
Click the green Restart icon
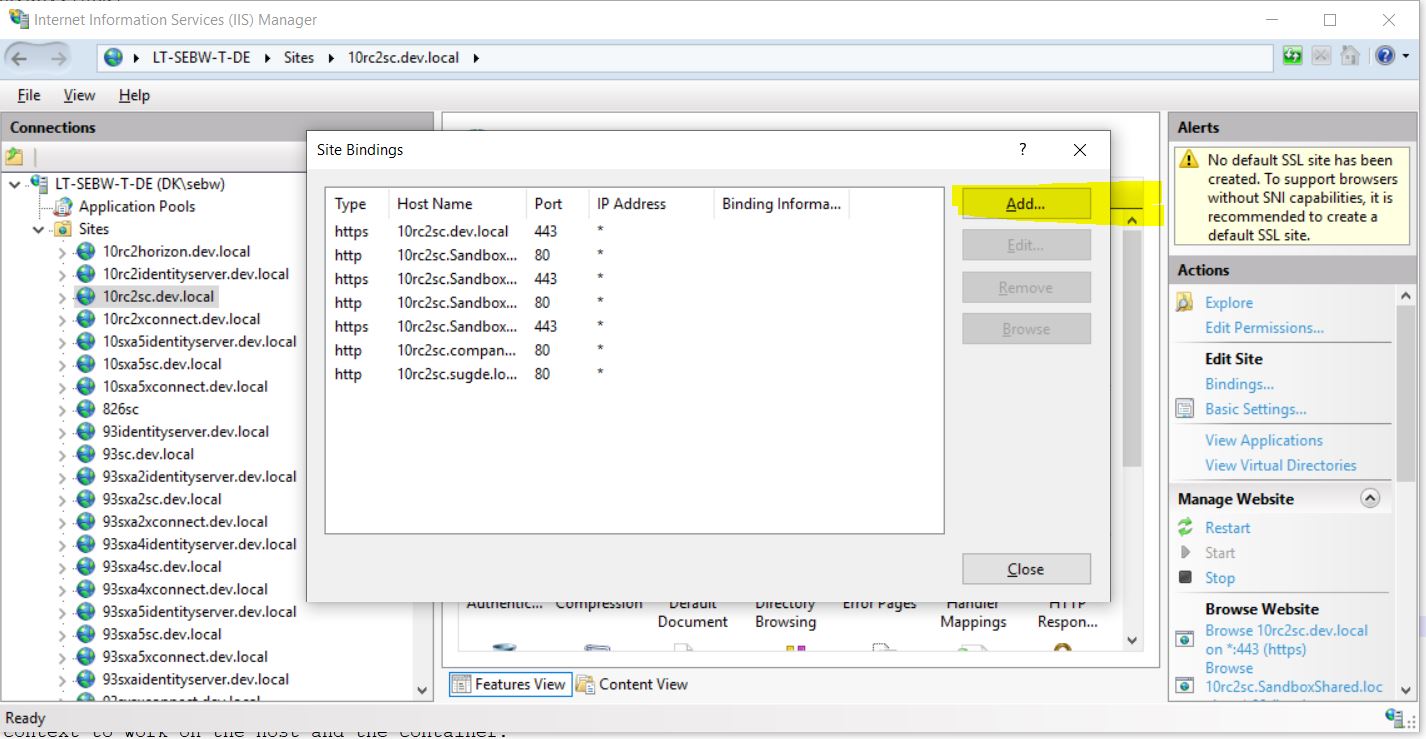[1185, 527]
